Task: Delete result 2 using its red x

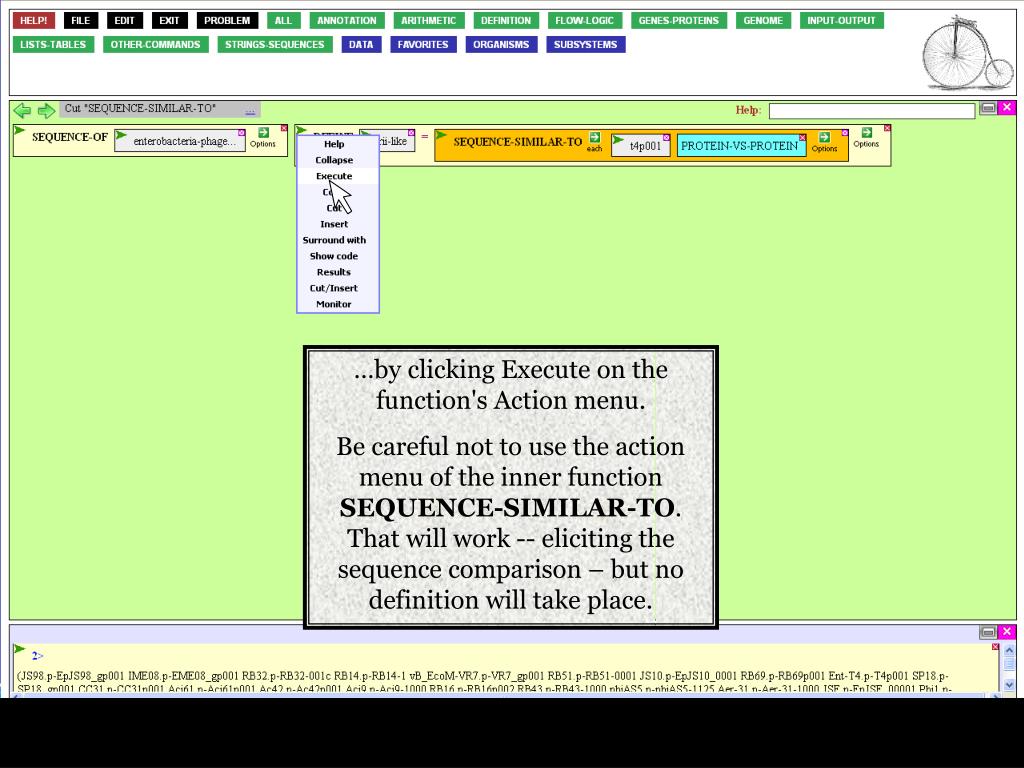Action: click(995, 647)
